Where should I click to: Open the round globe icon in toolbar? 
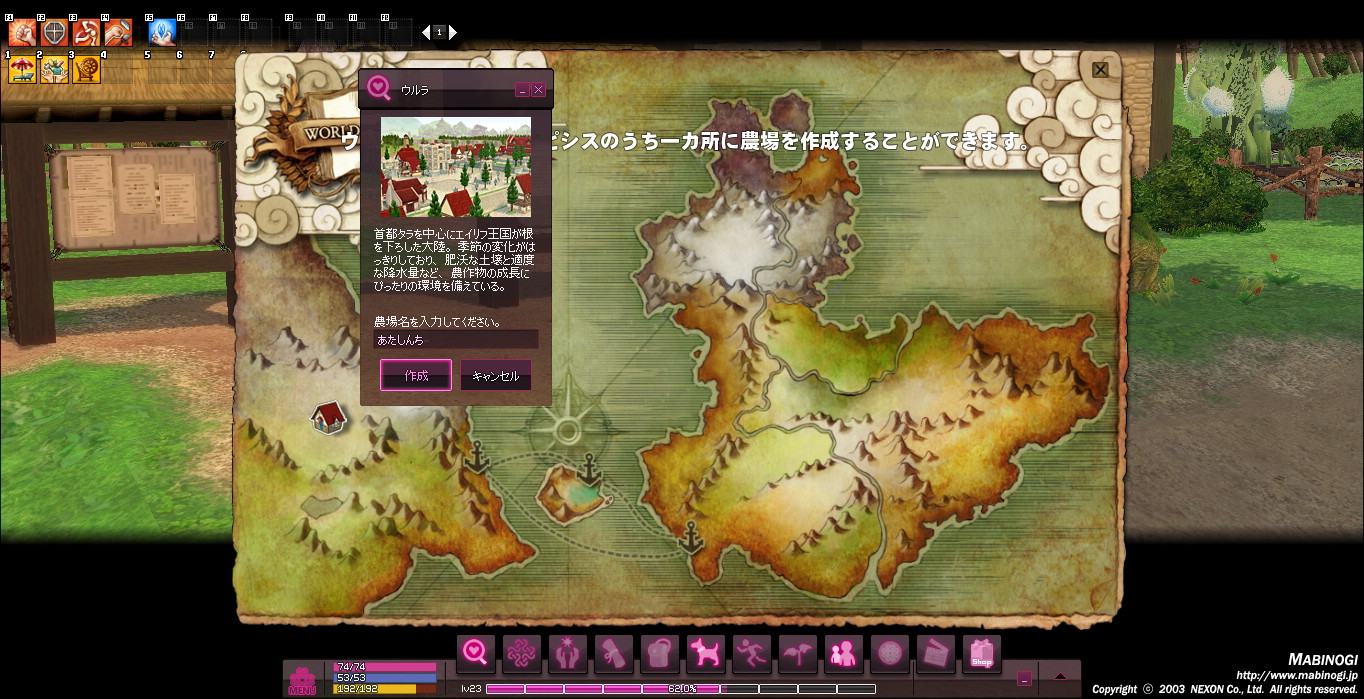tap(890, 653)
